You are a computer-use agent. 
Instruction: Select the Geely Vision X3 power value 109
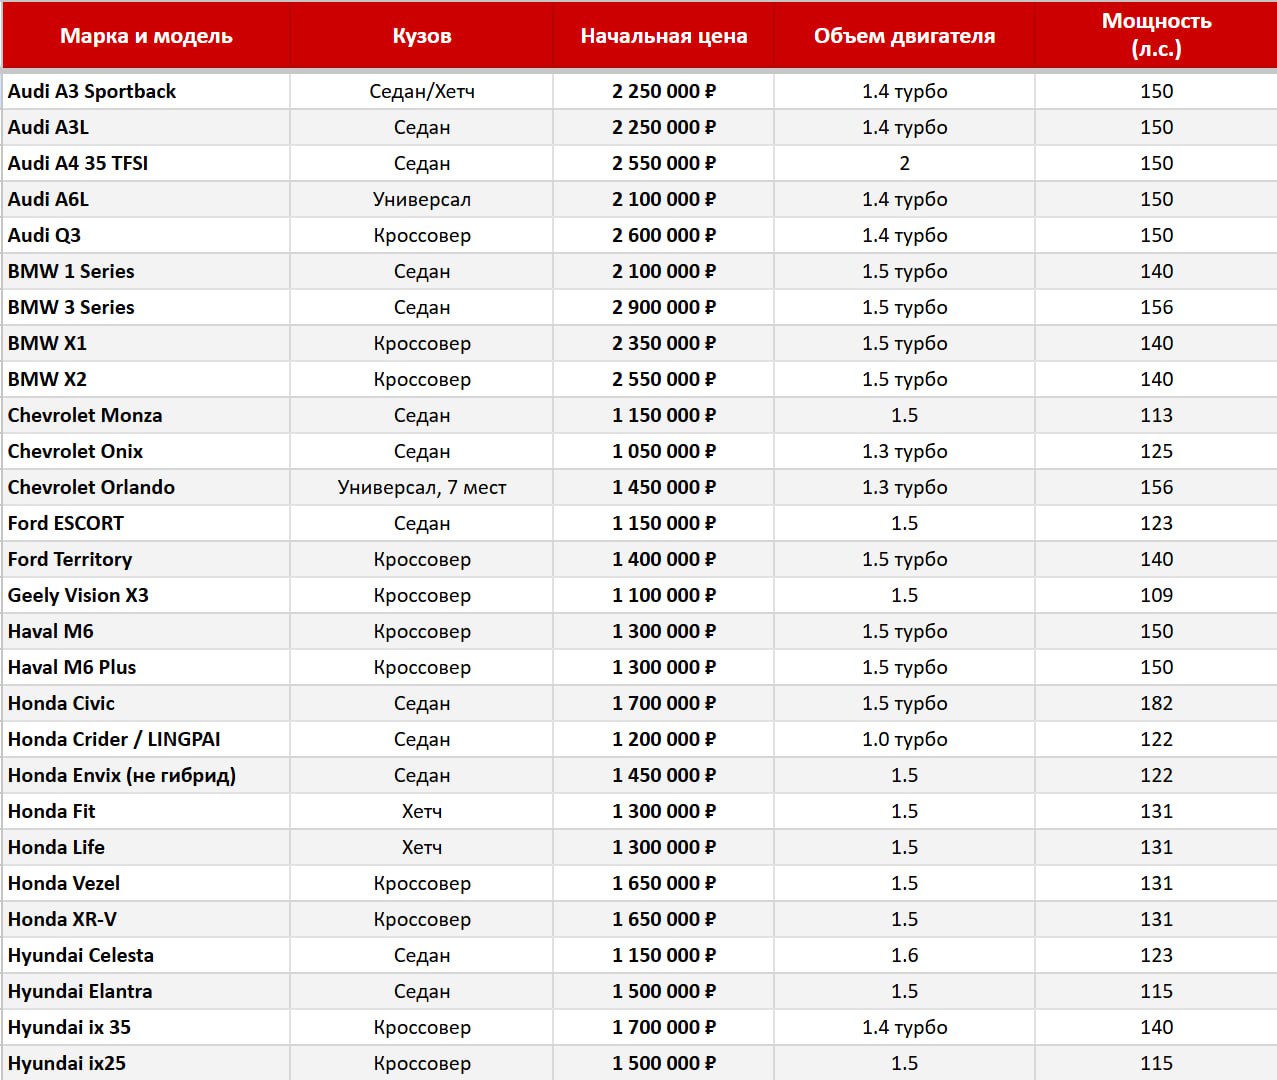tap(1156, 595)
